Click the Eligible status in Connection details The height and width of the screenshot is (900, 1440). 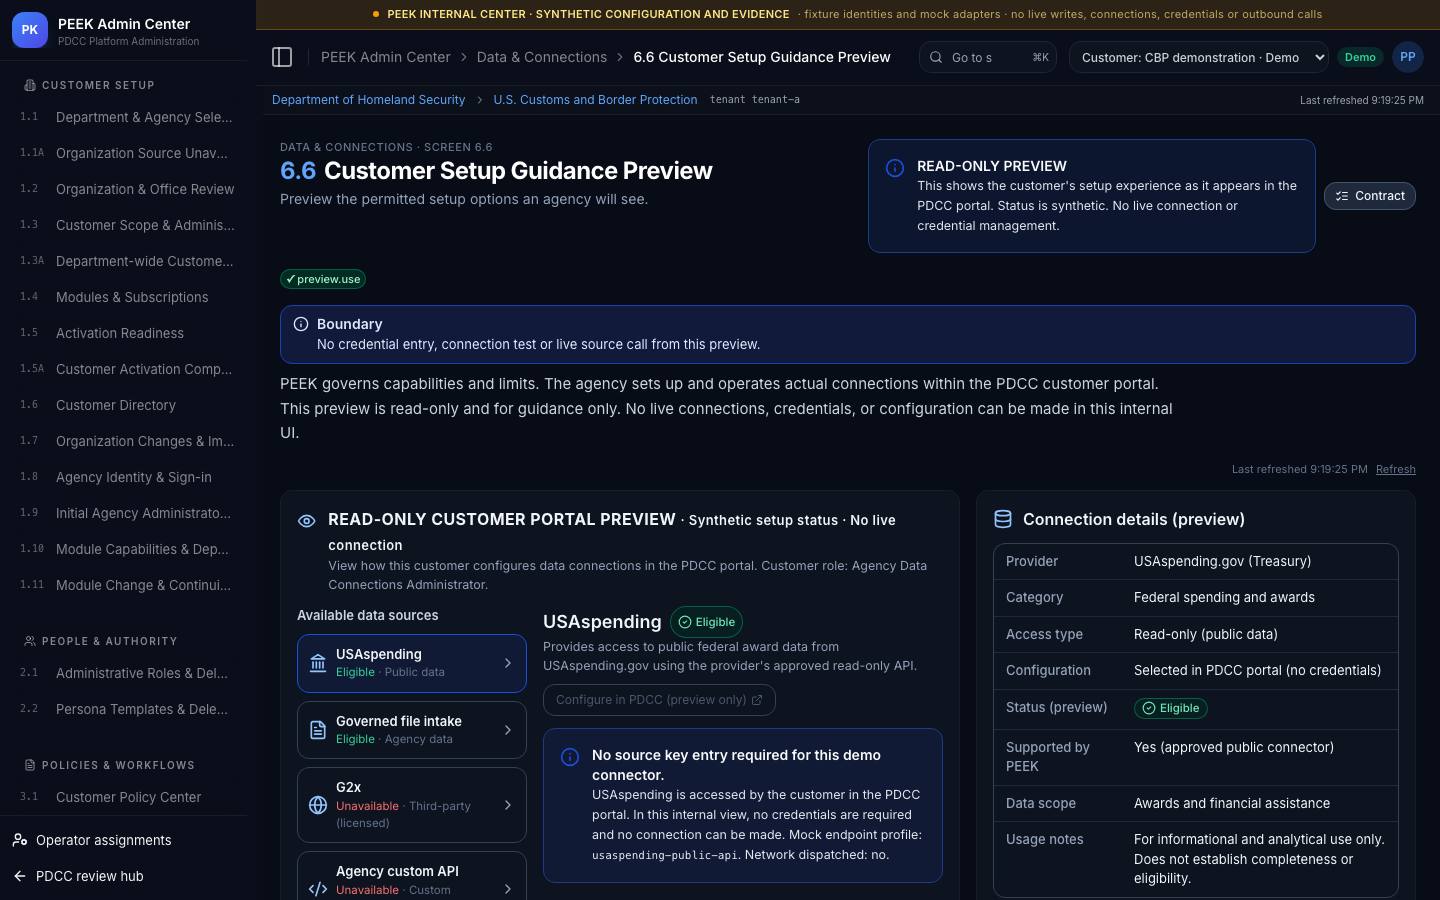tap(1170, 708)
